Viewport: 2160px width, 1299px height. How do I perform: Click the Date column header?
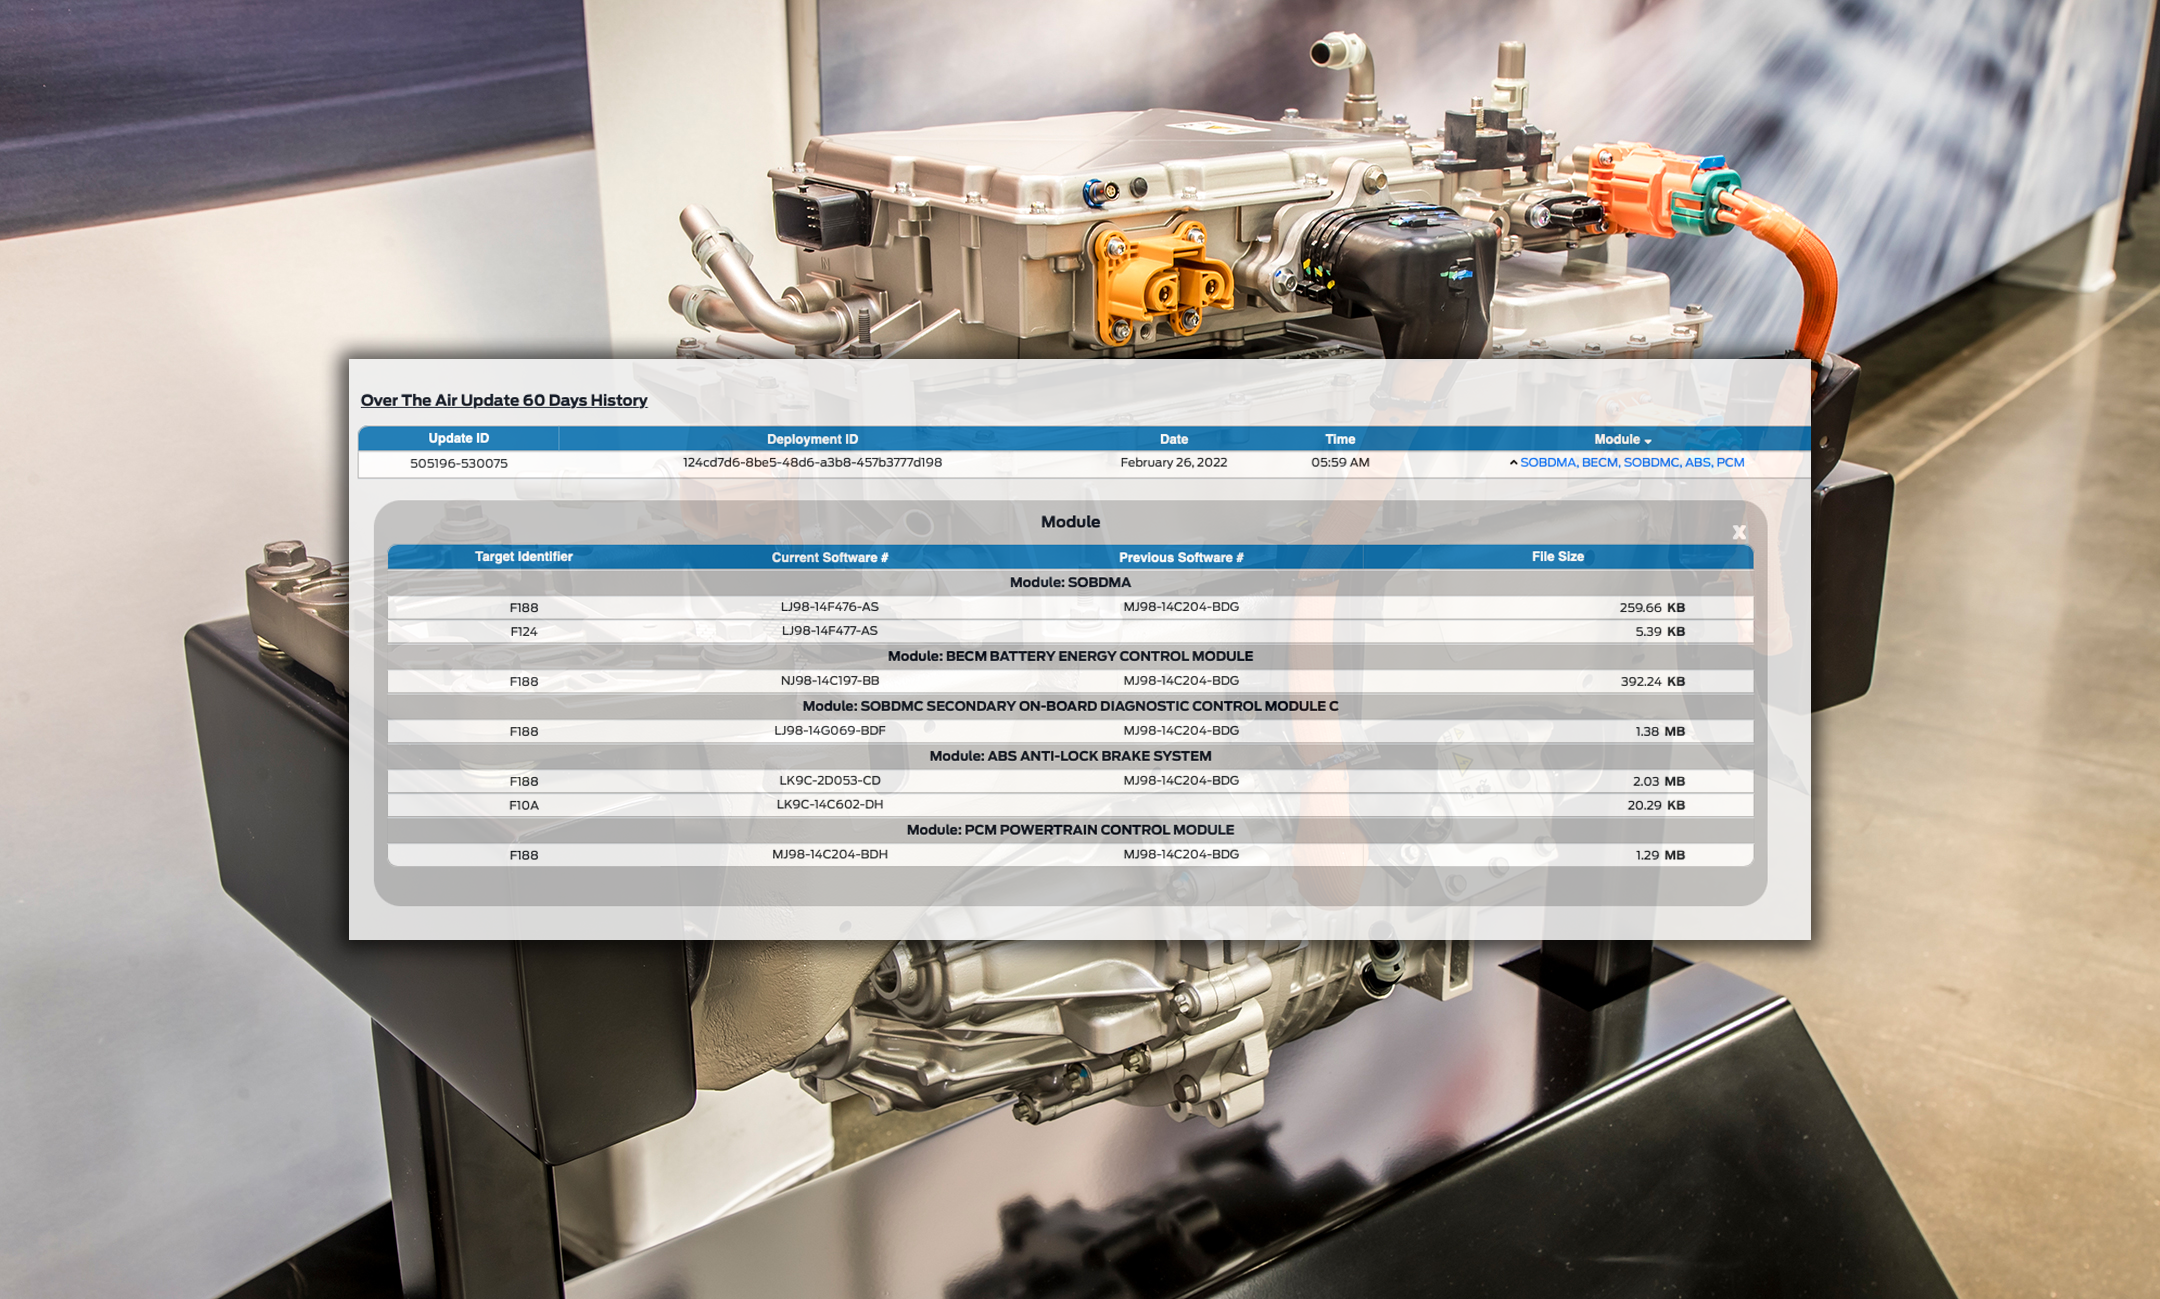[x=1172, y=439]
